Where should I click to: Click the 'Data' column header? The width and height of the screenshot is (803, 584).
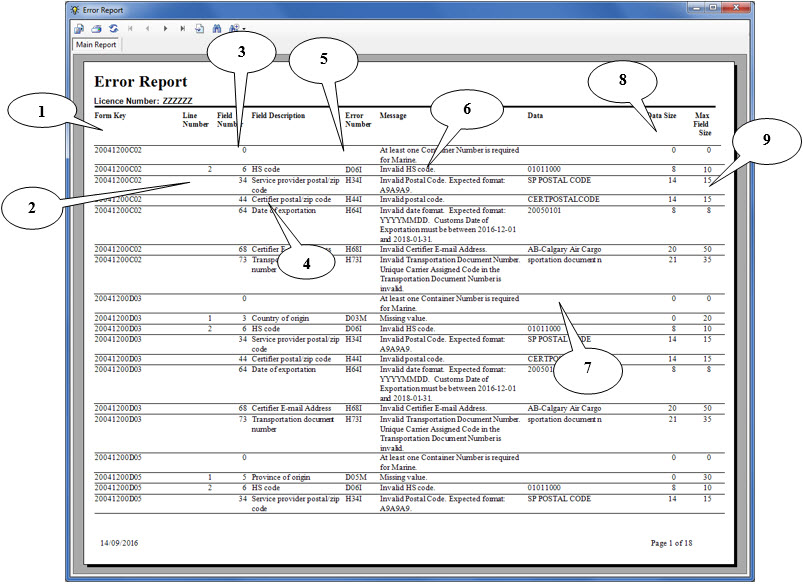535,116
